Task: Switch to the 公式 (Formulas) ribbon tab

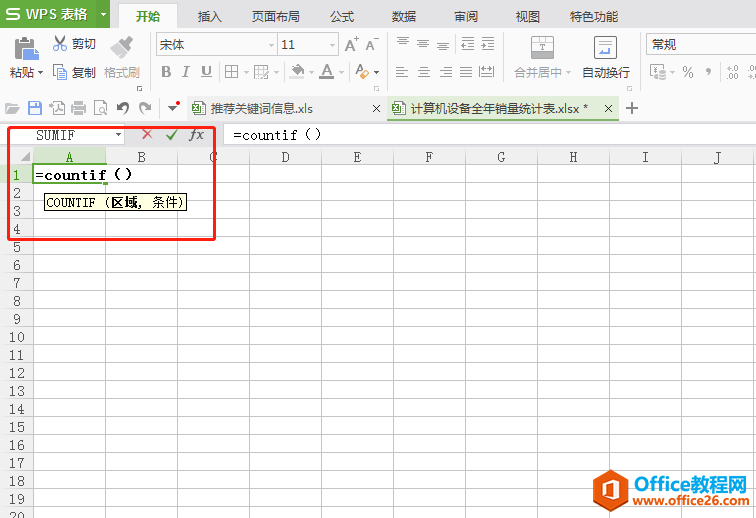Action: (342, 16)
